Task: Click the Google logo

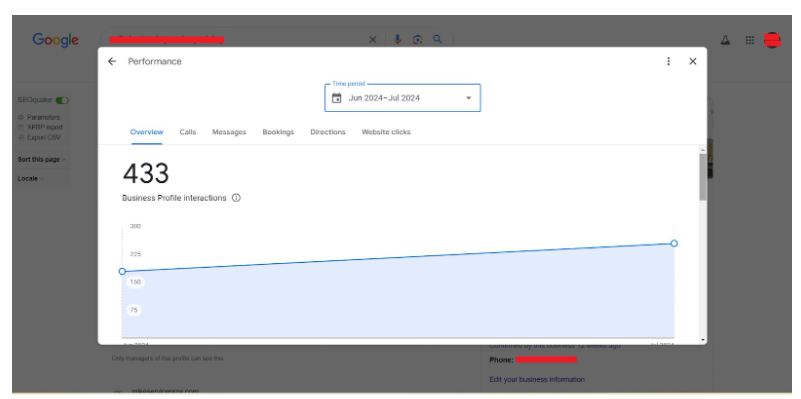Action: (55, 40)
